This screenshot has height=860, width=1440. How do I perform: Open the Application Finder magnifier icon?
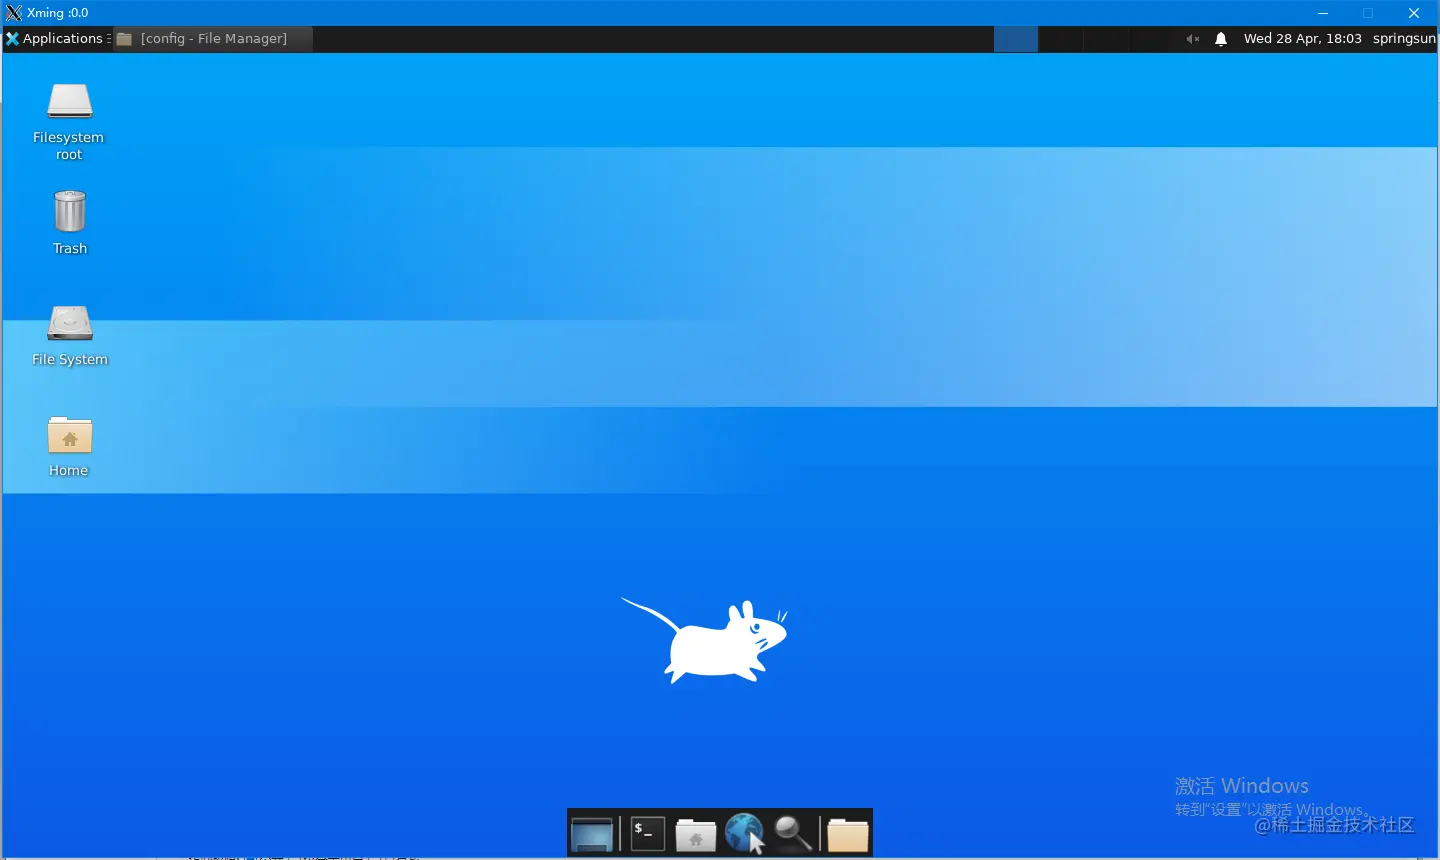tap(793, 833)
